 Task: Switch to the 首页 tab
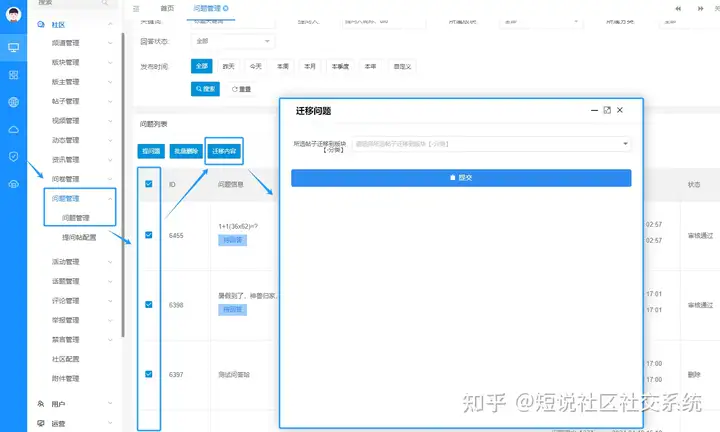(167, 8)
